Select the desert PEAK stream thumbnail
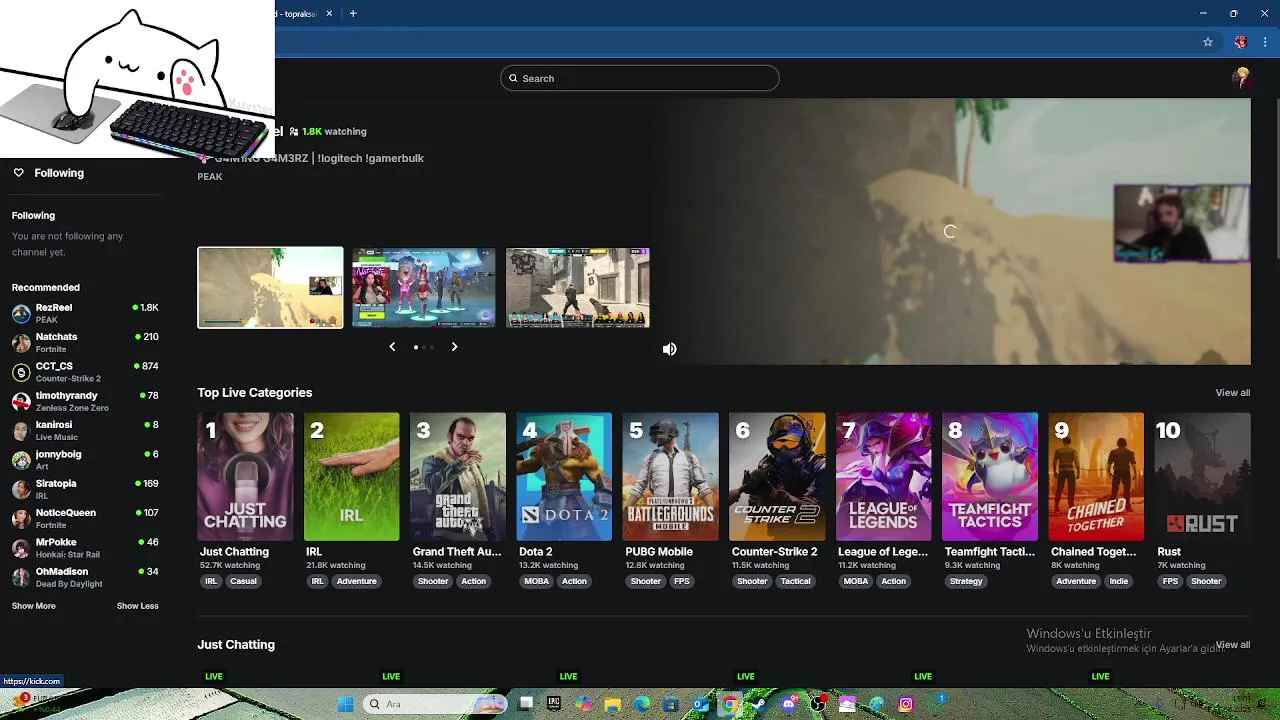Screen dimensions: 1280x720 [270, 287]
